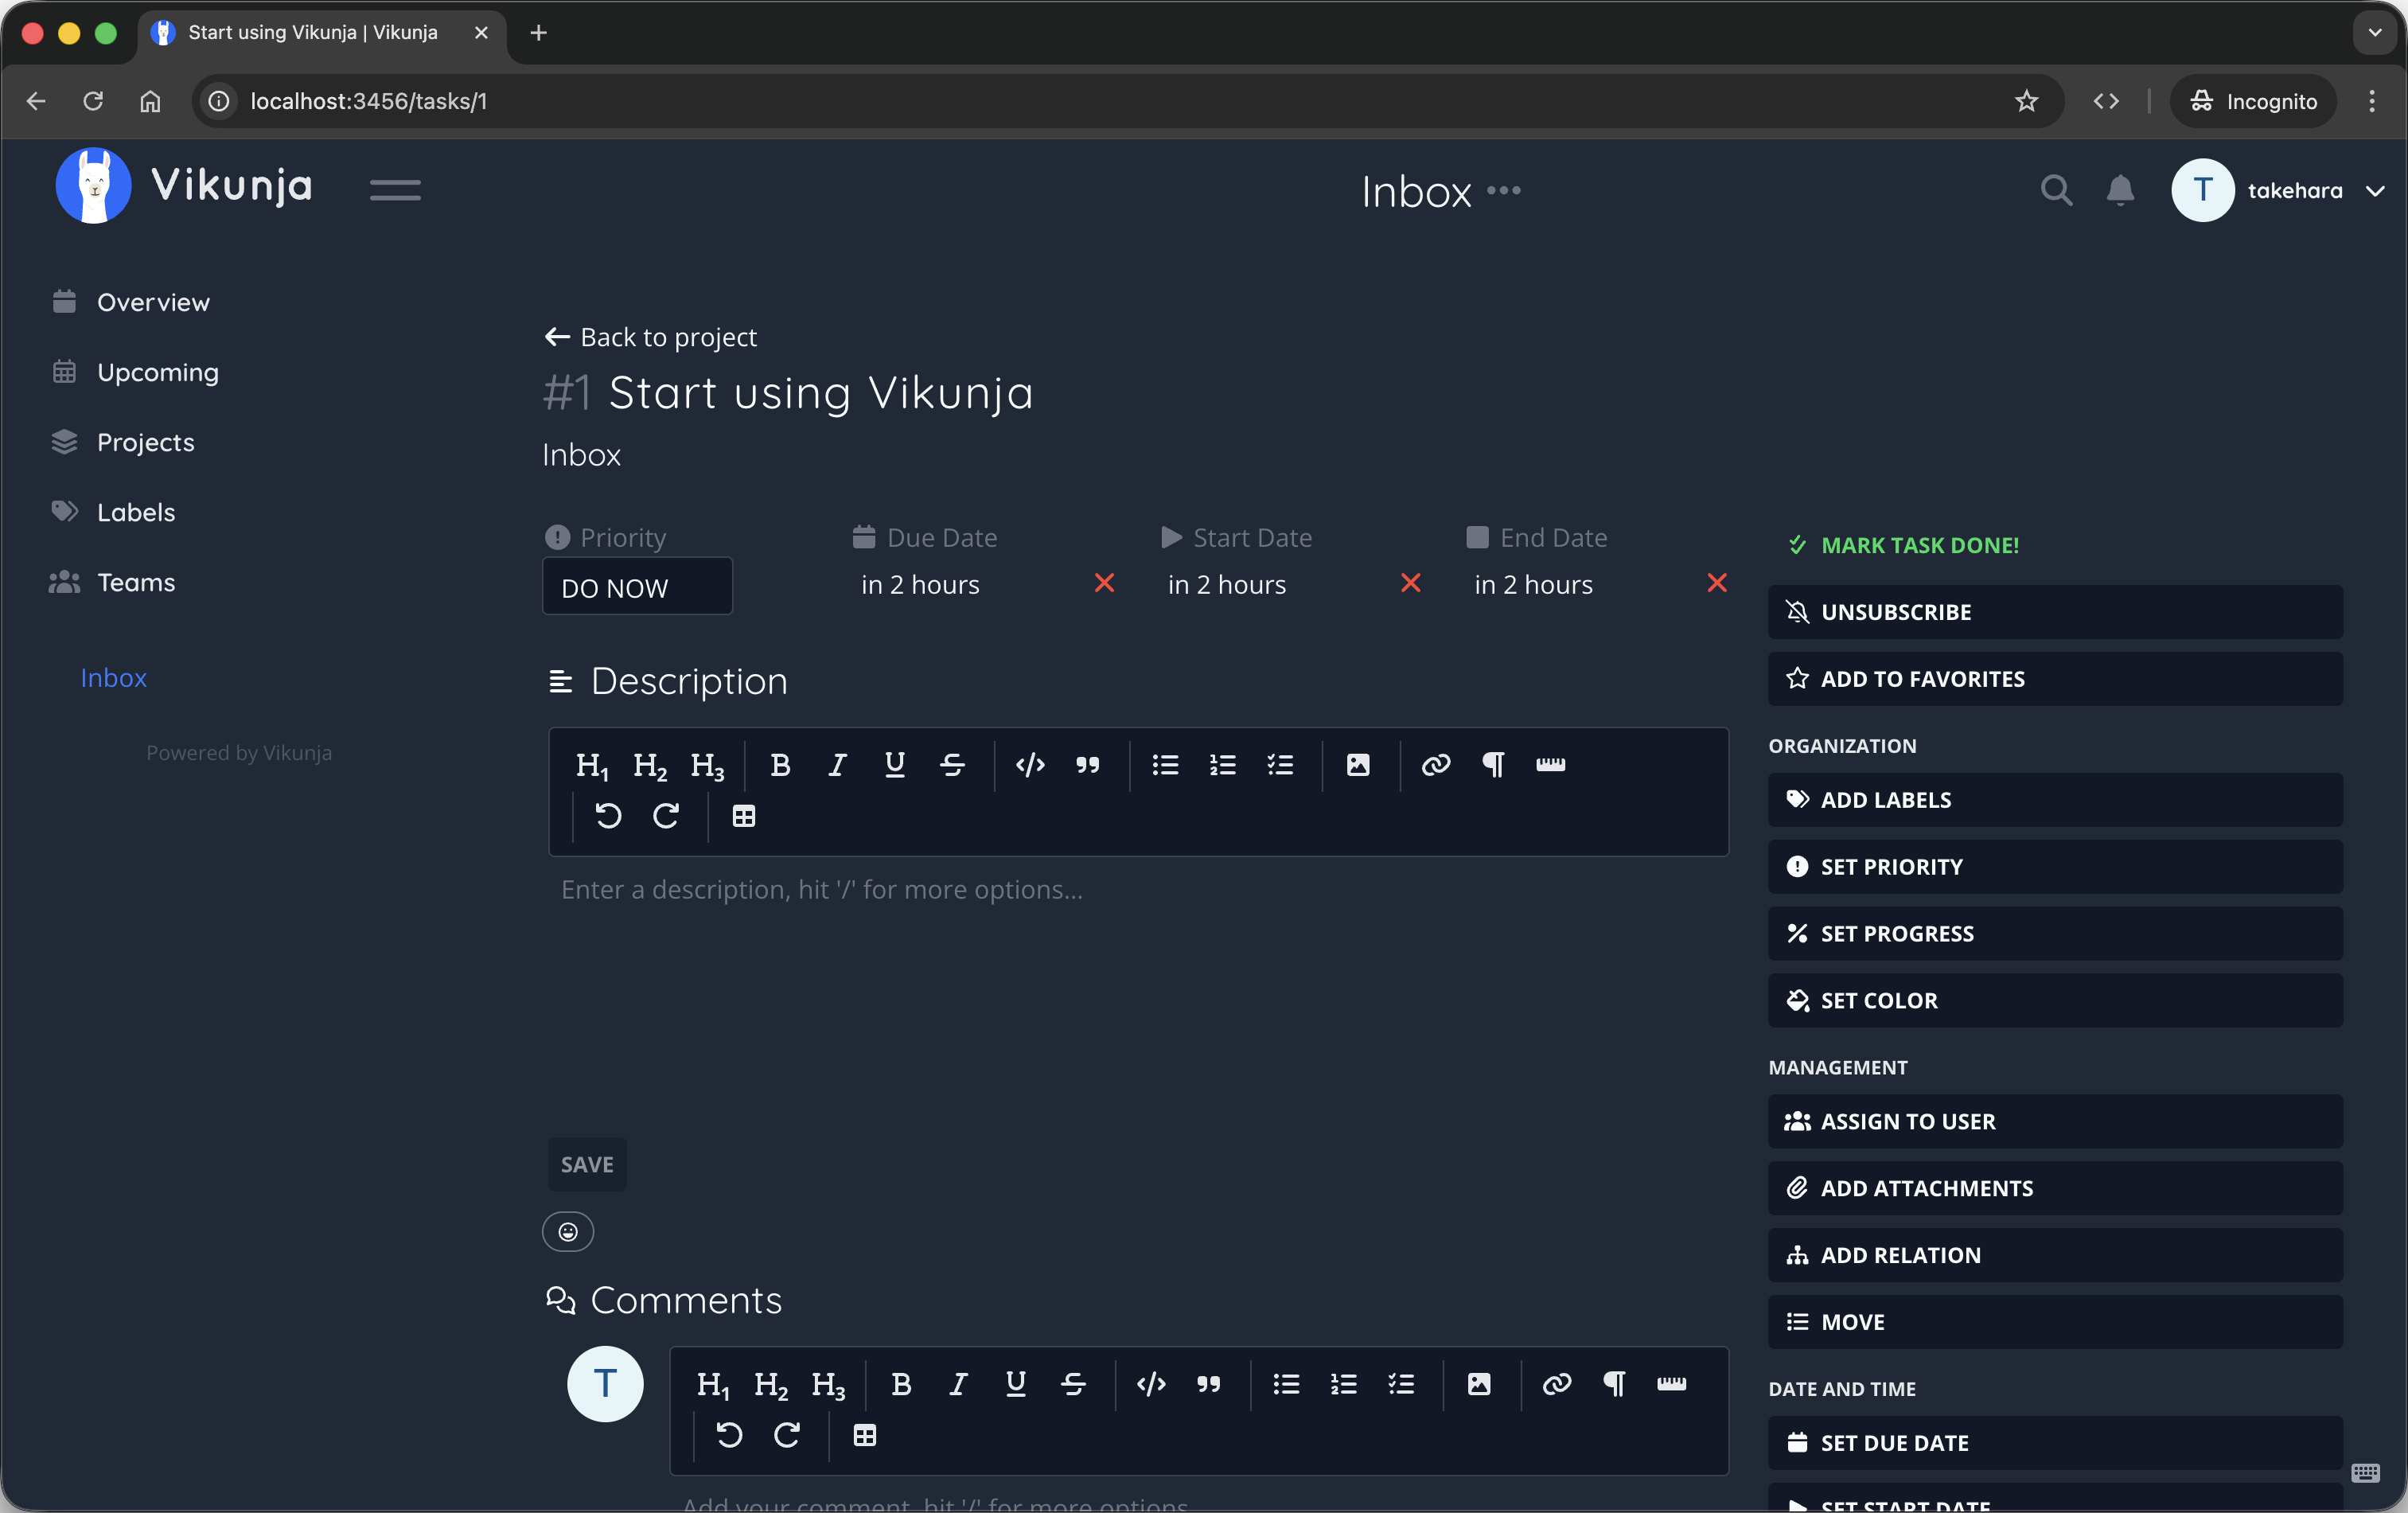Open the notifications bell
Screen dimensions: 2408x1513
pos(2119,190)
